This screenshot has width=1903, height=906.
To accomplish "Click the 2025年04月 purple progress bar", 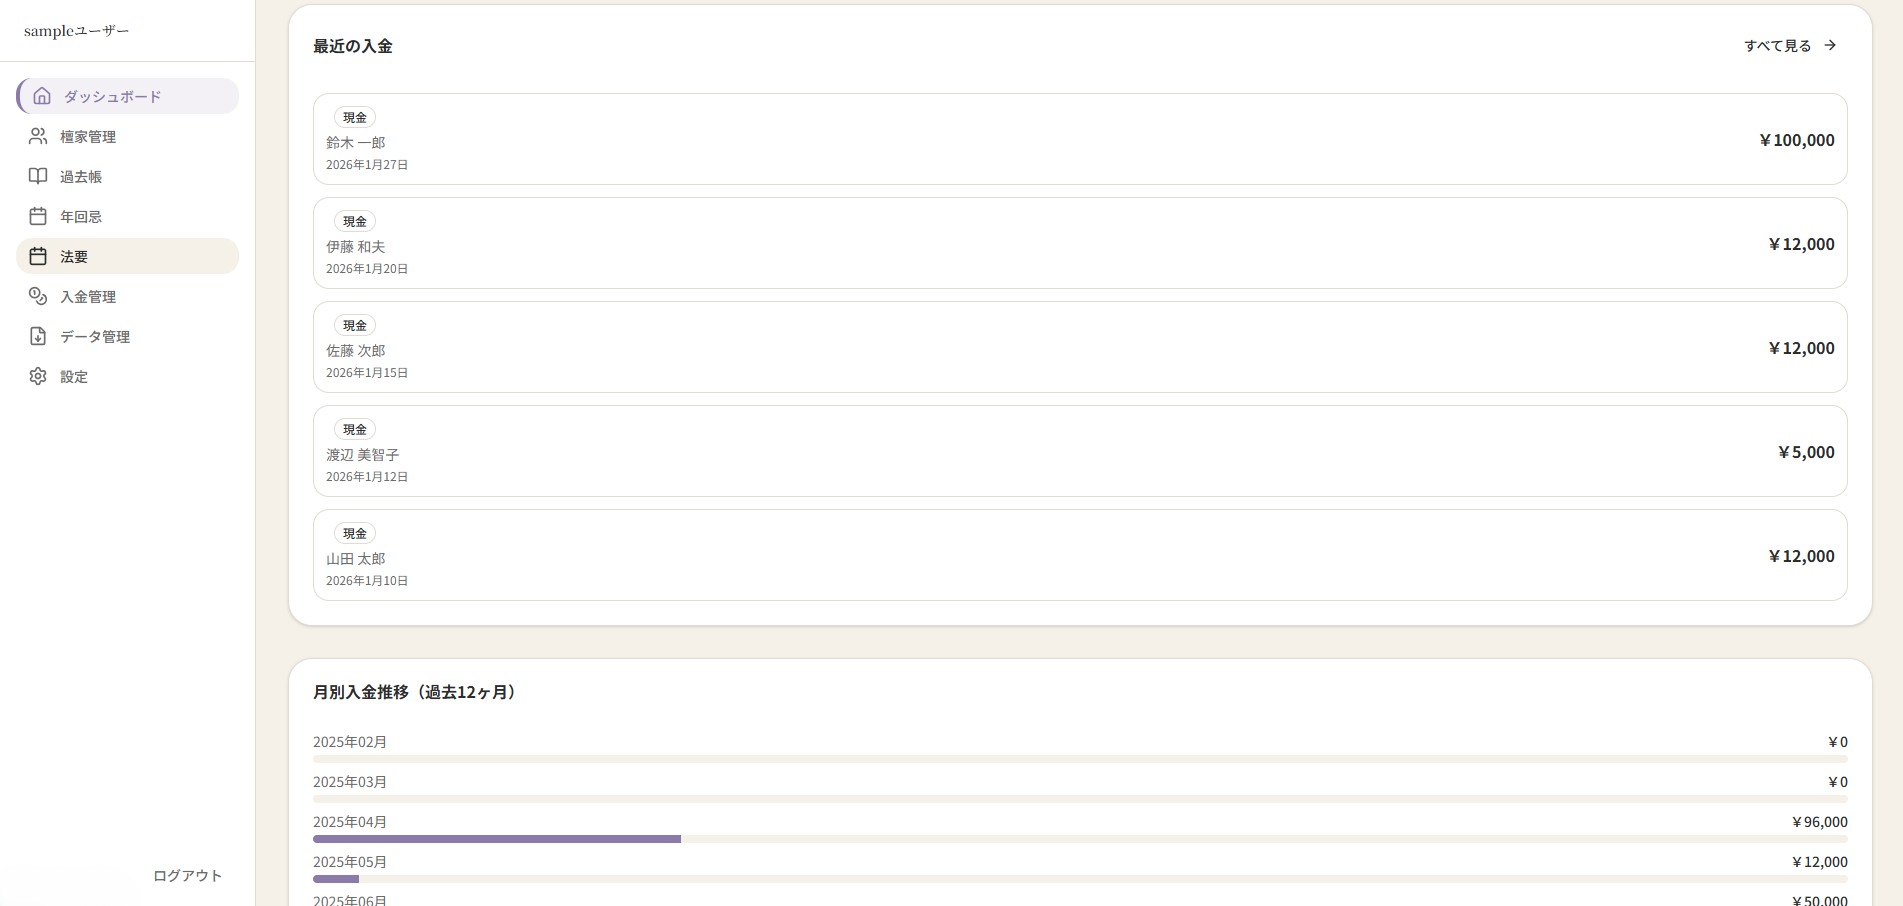I will (497, 839).
